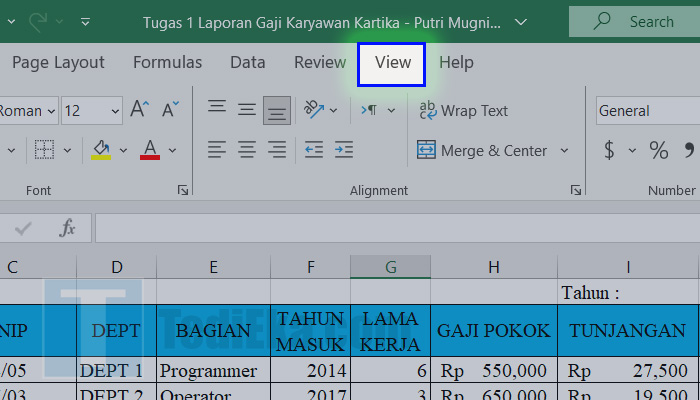Apply Percent Style

[659, 150]
